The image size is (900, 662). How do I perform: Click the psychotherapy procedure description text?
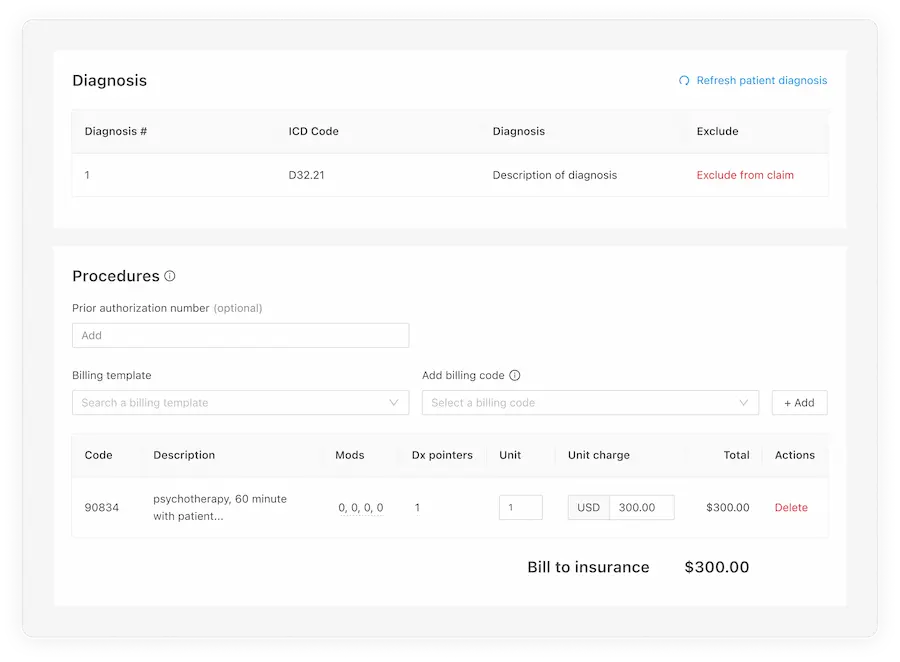pos(218,507)
